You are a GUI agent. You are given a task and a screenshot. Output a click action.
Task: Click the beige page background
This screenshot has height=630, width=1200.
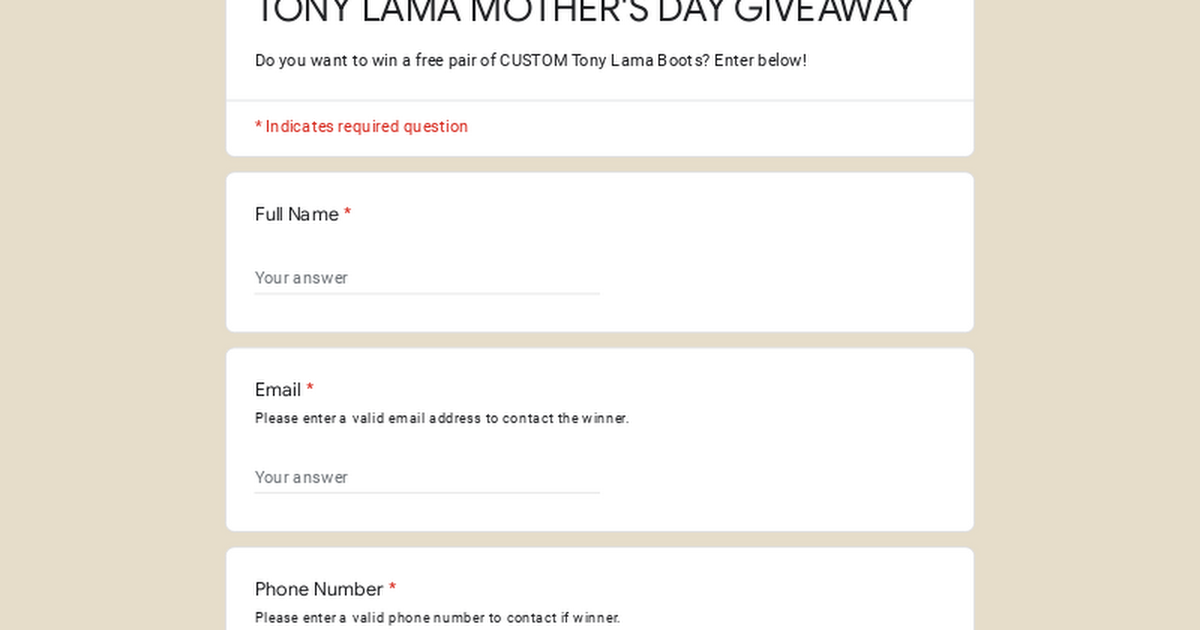coord(110,320)
